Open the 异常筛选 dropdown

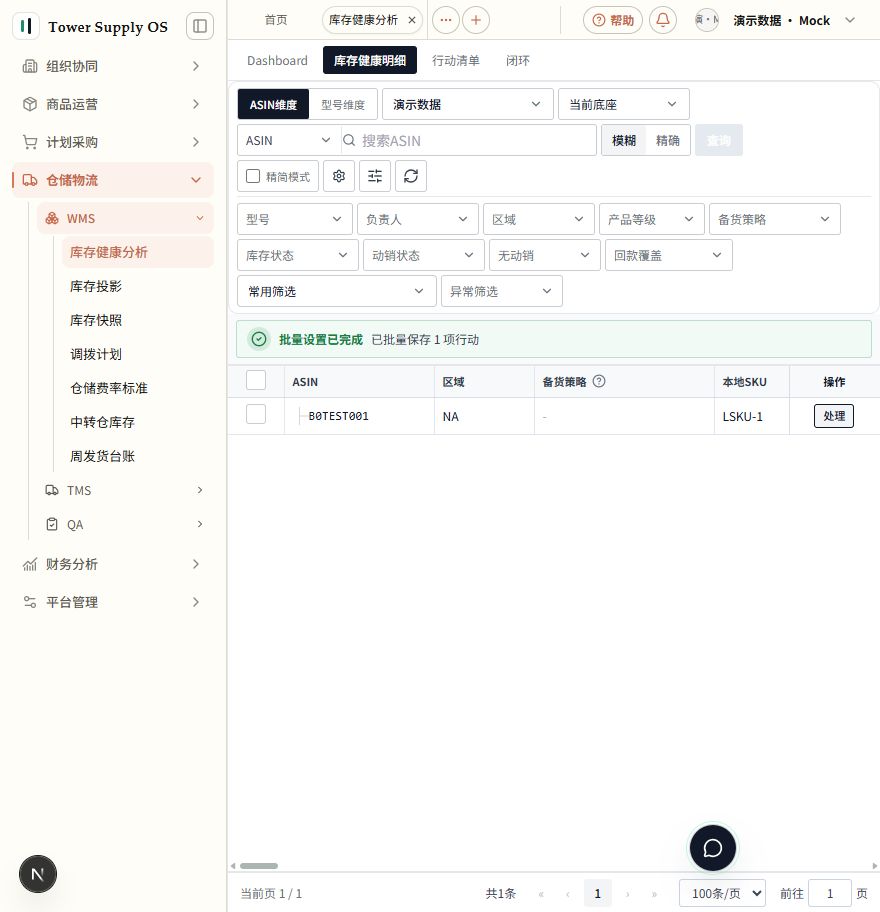[x=502, y=291]
